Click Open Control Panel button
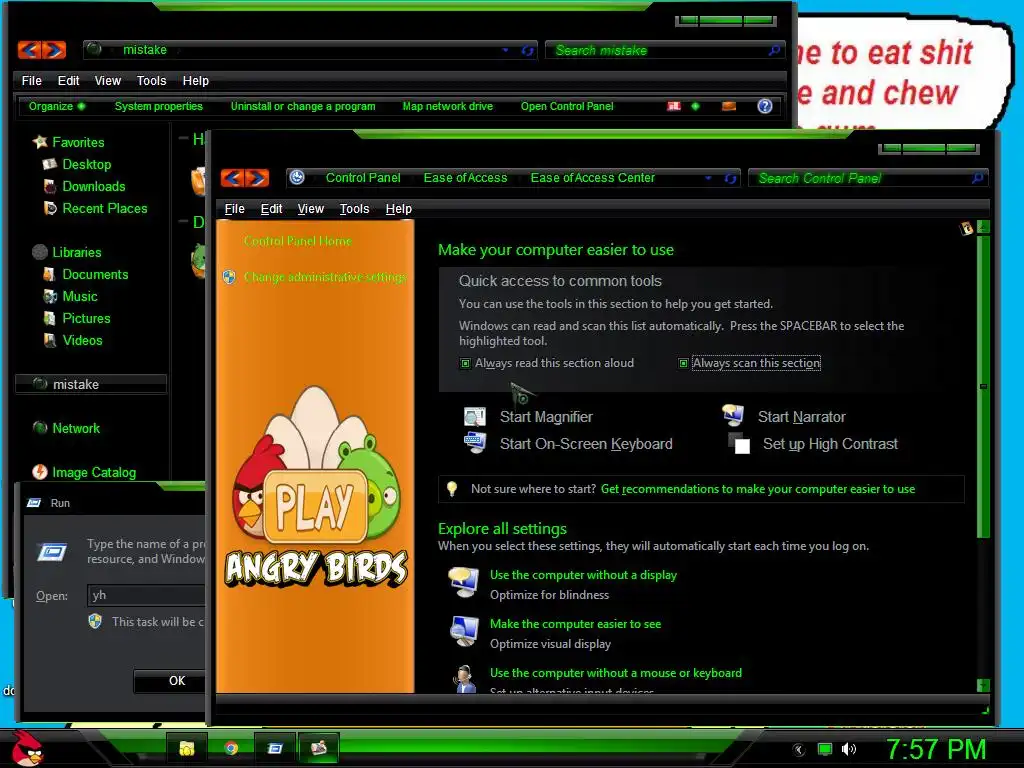Viewport: 1024px width, 768px height. (x=567, y=106)
